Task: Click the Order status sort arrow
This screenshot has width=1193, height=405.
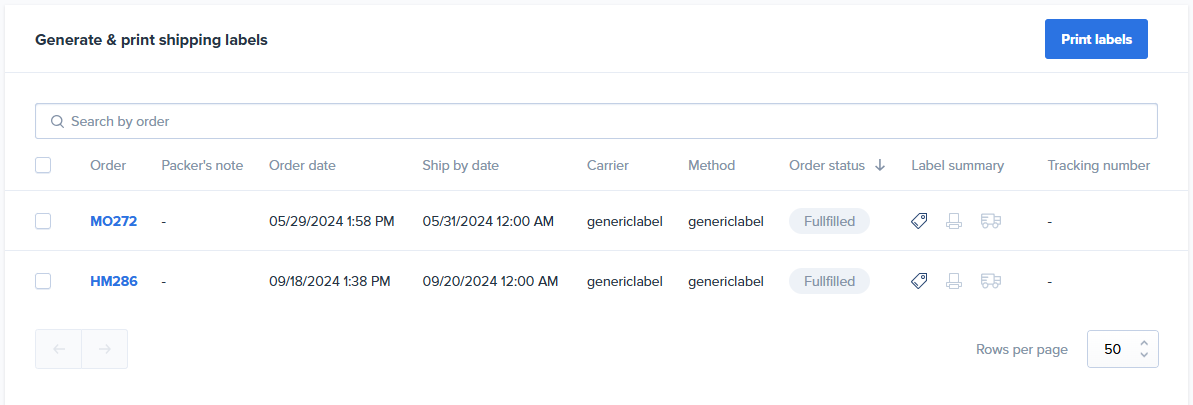Action: (x=880, y=165)
